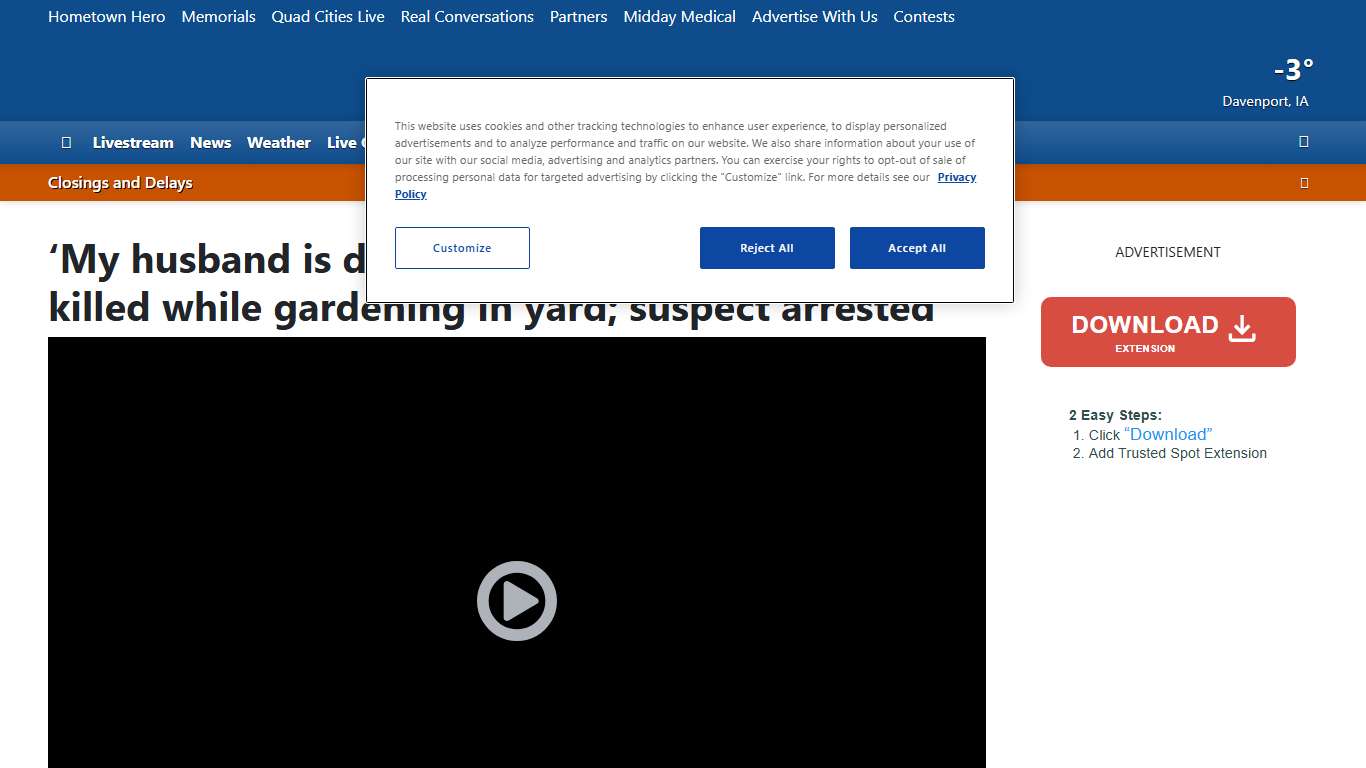Reject All cookies in the dialog

(x=767, y=247)
